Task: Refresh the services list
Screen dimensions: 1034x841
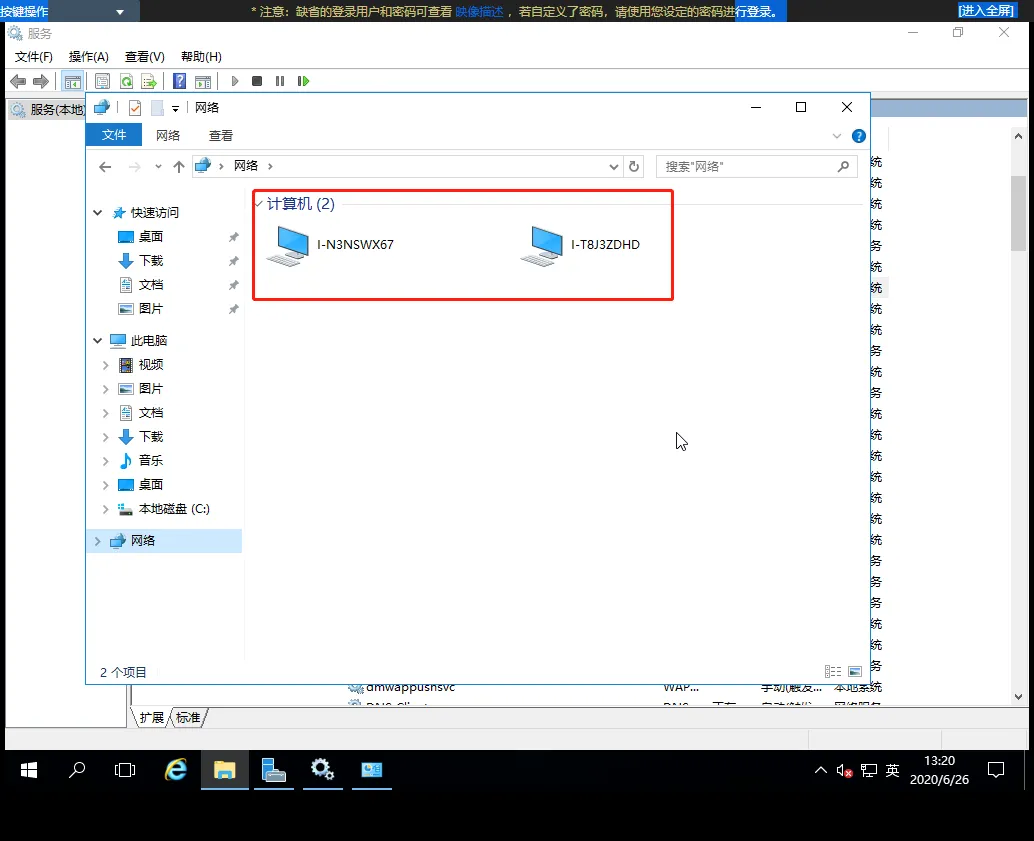Action: 126,81
